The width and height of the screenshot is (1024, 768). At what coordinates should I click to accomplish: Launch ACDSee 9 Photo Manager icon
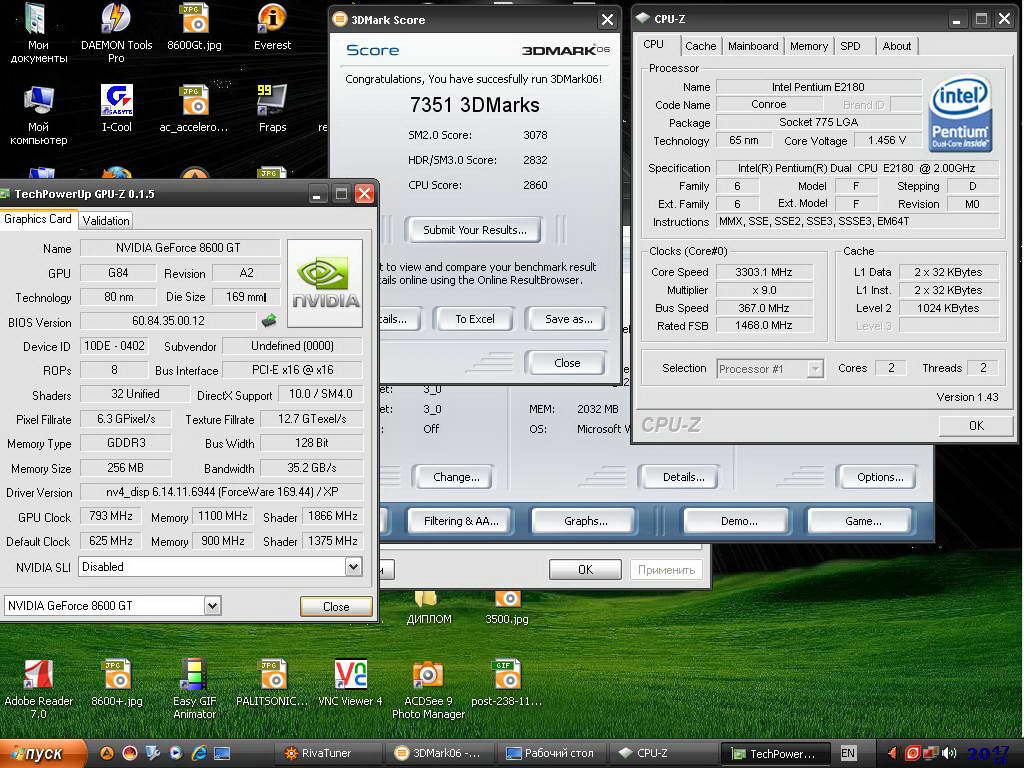428,688
